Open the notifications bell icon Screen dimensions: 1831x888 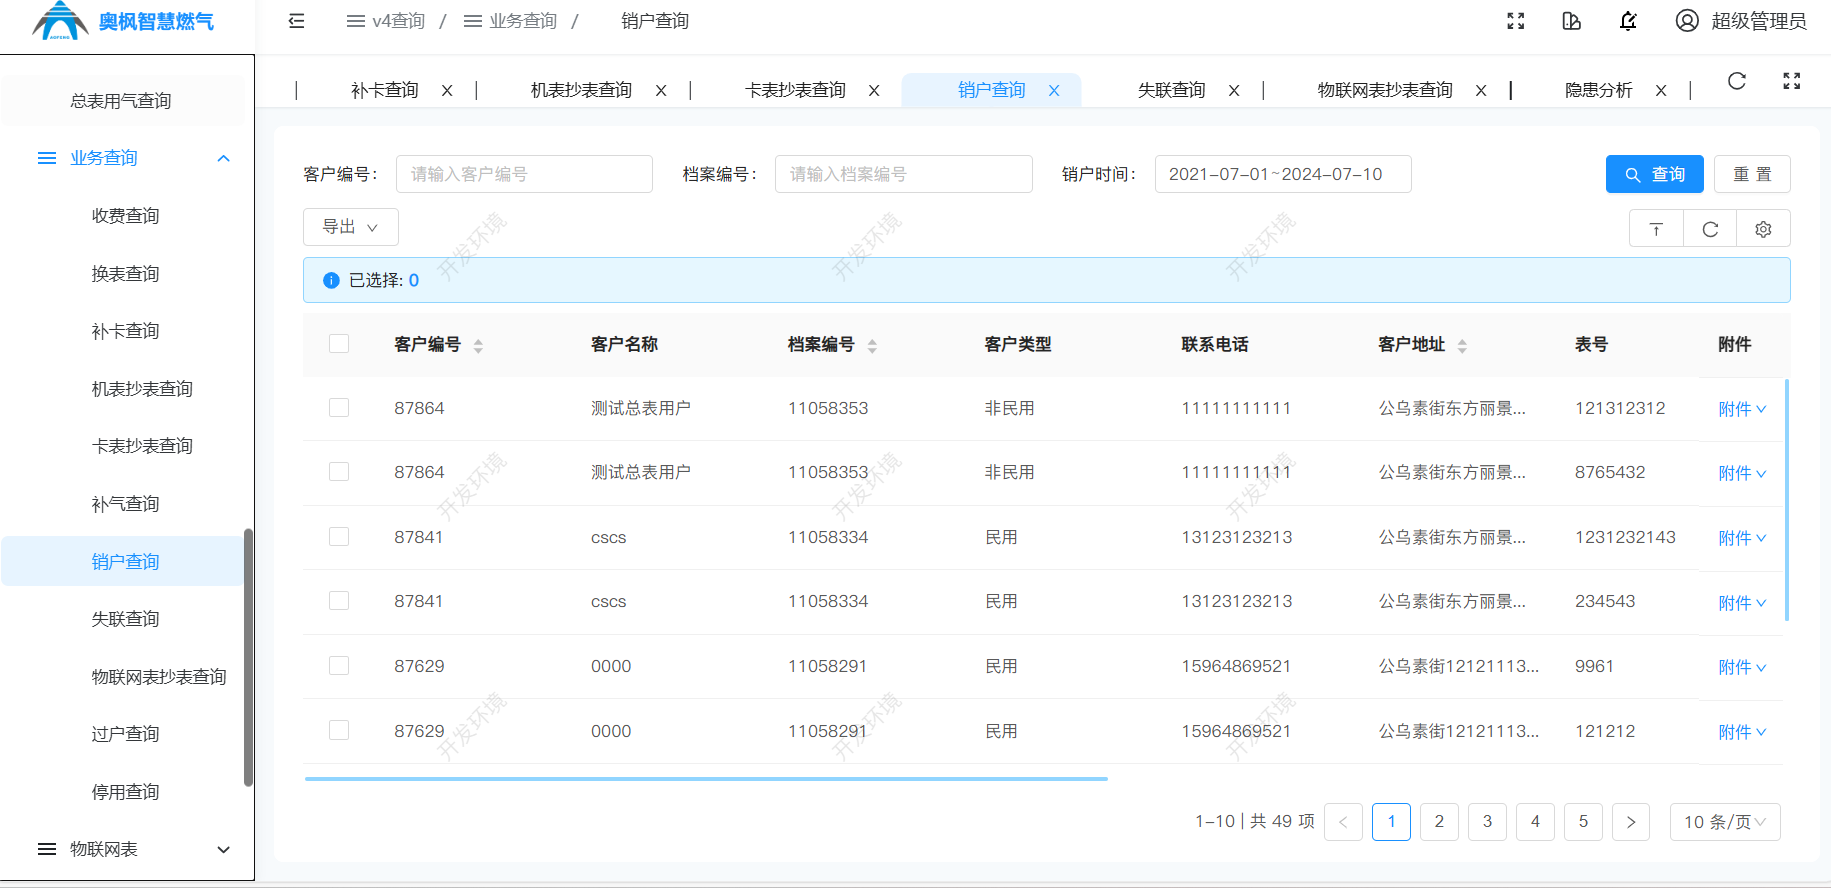(1628, 21)
